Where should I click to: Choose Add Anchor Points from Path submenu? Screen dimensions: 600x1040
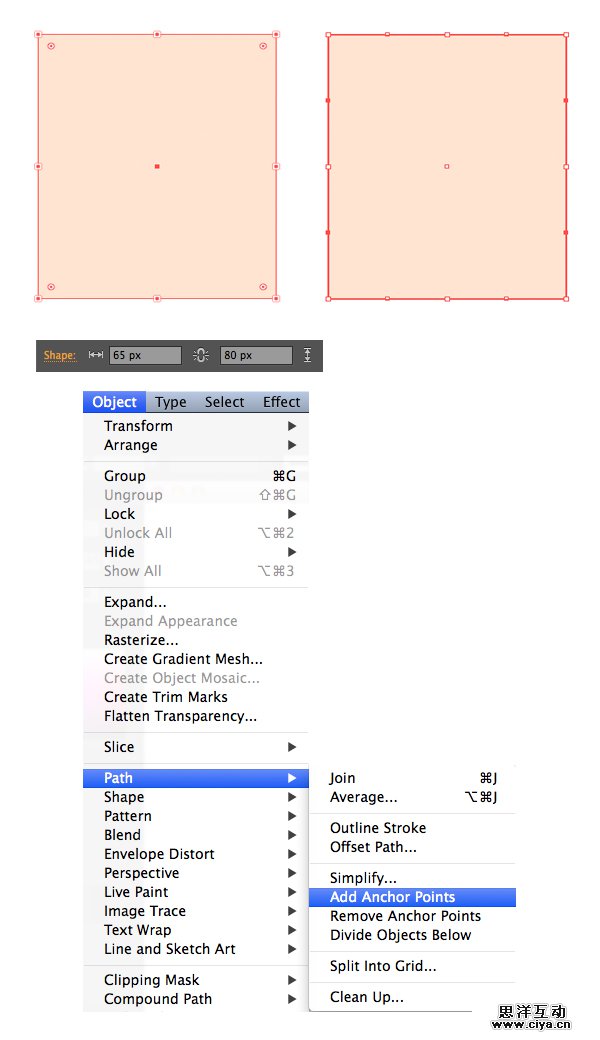[x=392, y=897]
